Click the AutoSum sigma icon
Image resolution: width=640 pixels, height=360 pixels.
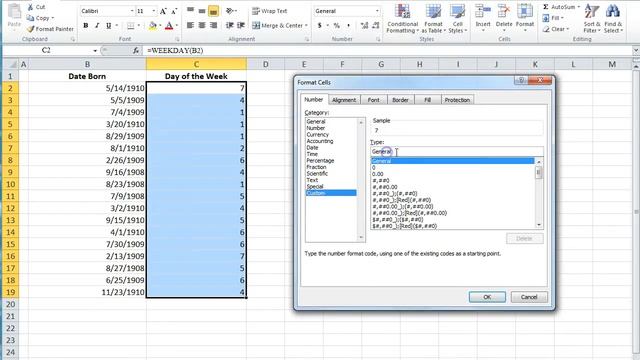[x=546, y=7]
